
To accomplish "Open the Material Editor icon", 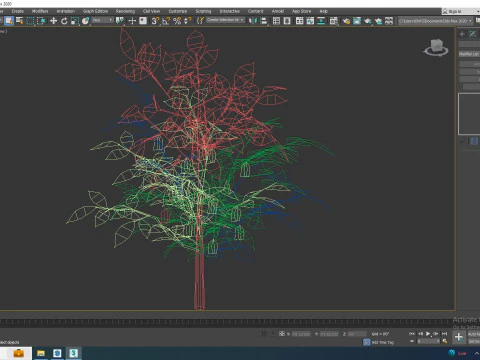I will pyautogui.click(x=333, y=21).
